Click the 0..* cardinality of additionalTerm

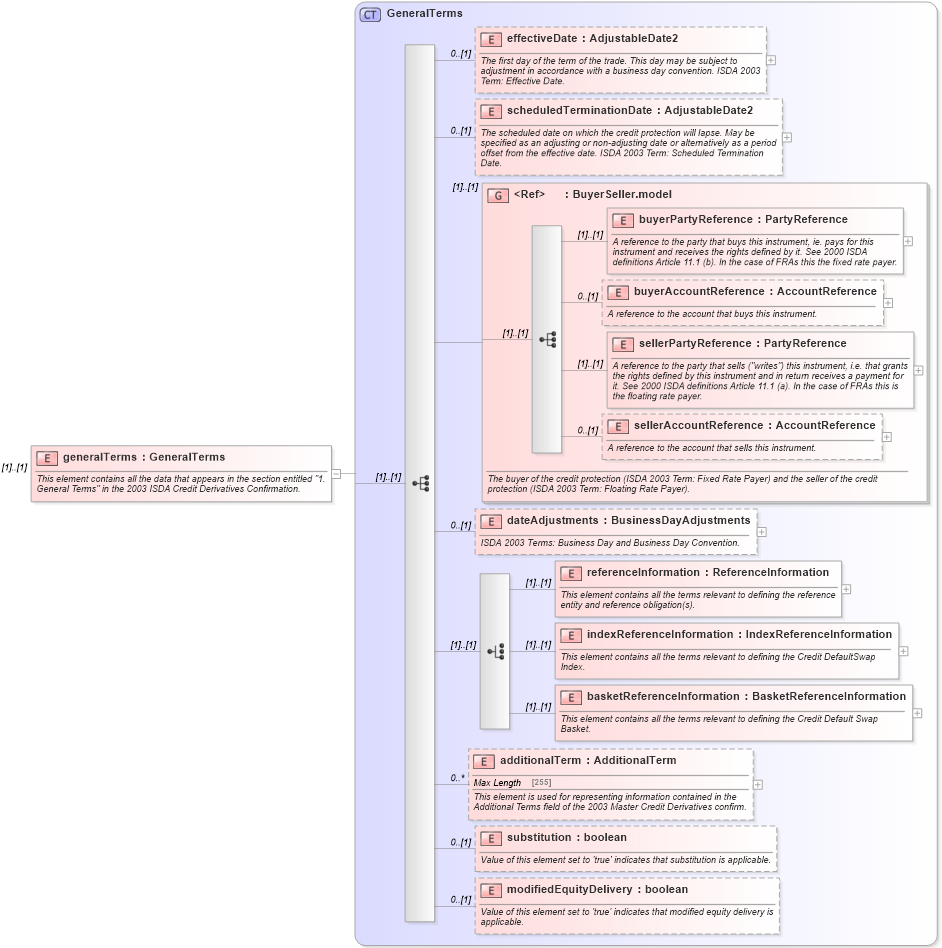(x=457, y=778)
